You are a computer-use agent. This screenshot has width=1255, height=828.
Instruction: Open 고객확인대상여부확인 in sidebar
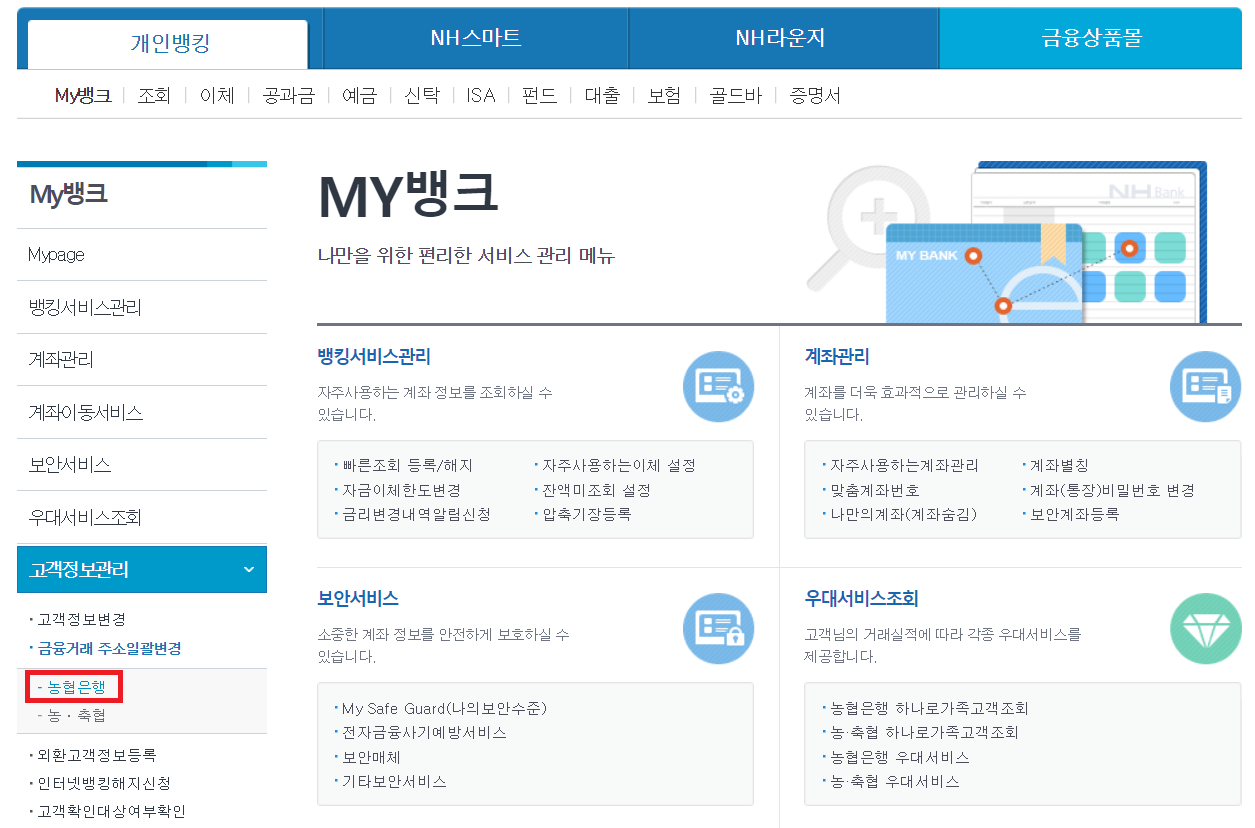point(111,812)
